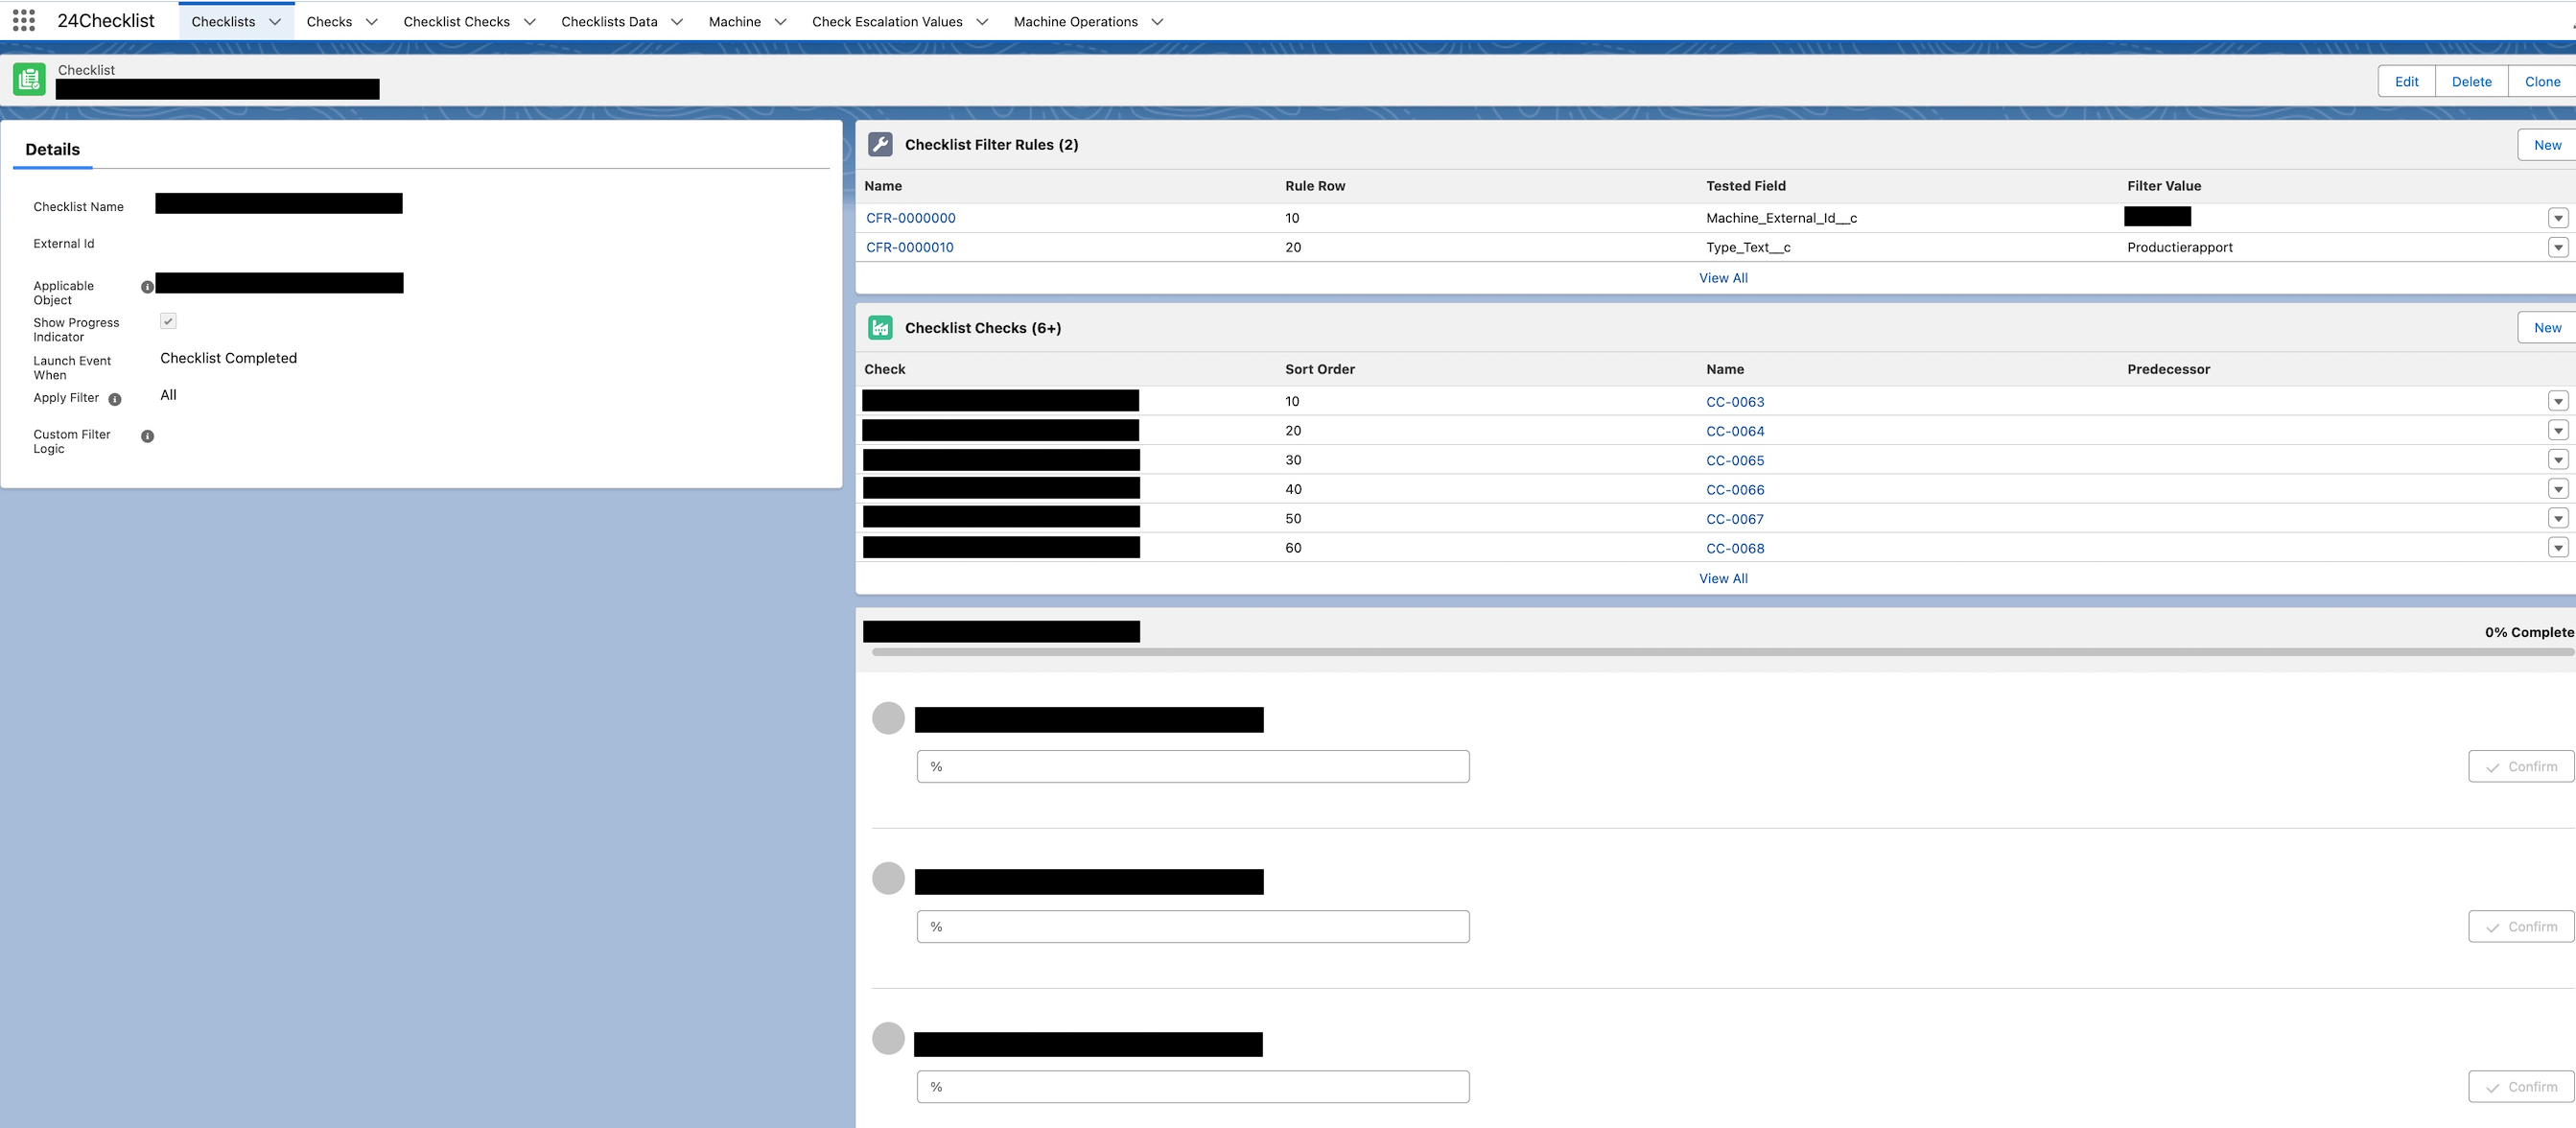Toggle Show Progress Indicator checkbox
Image resolution: width=2576 pixels, height=1128 pixels.
pos(168,321)
